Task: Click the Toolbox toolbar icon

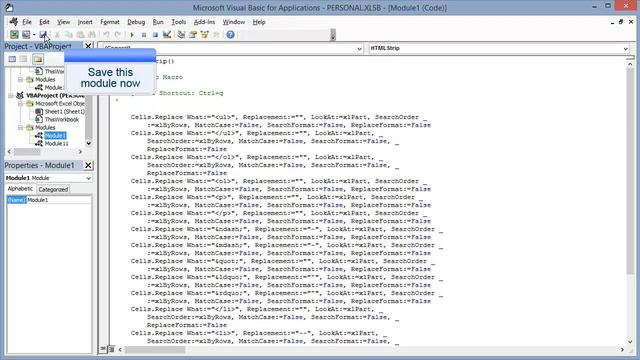Action: coord(216,35)
